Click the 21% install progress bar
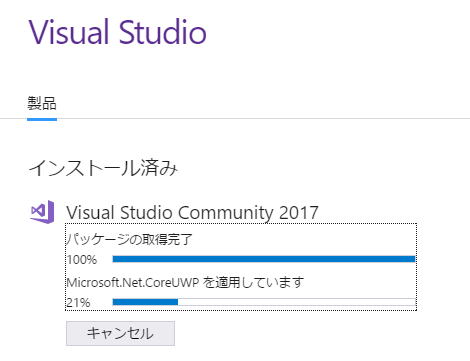The image size is (470, 361). [264, 302]
